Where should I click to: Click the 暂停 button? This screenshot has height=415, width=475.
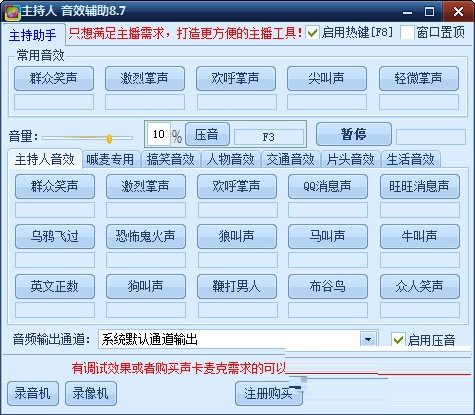tap(354, 134)
